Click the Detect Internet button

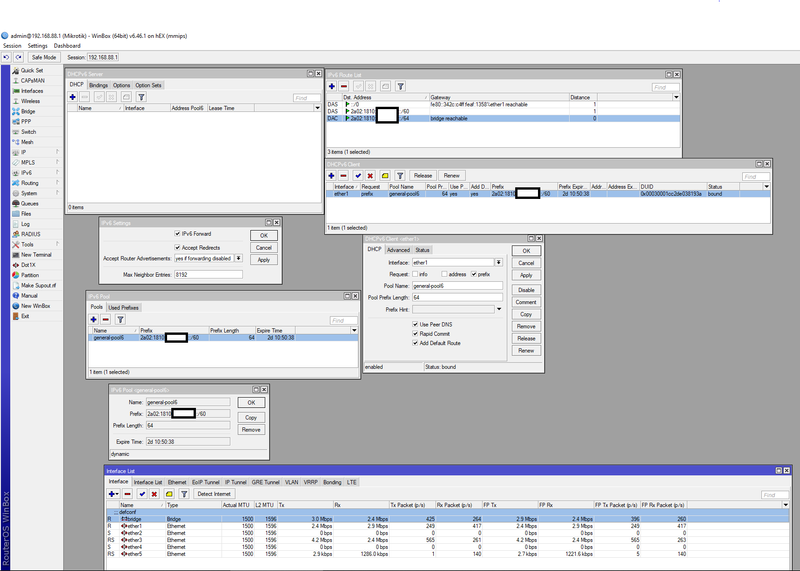click(x=214, y=494)
